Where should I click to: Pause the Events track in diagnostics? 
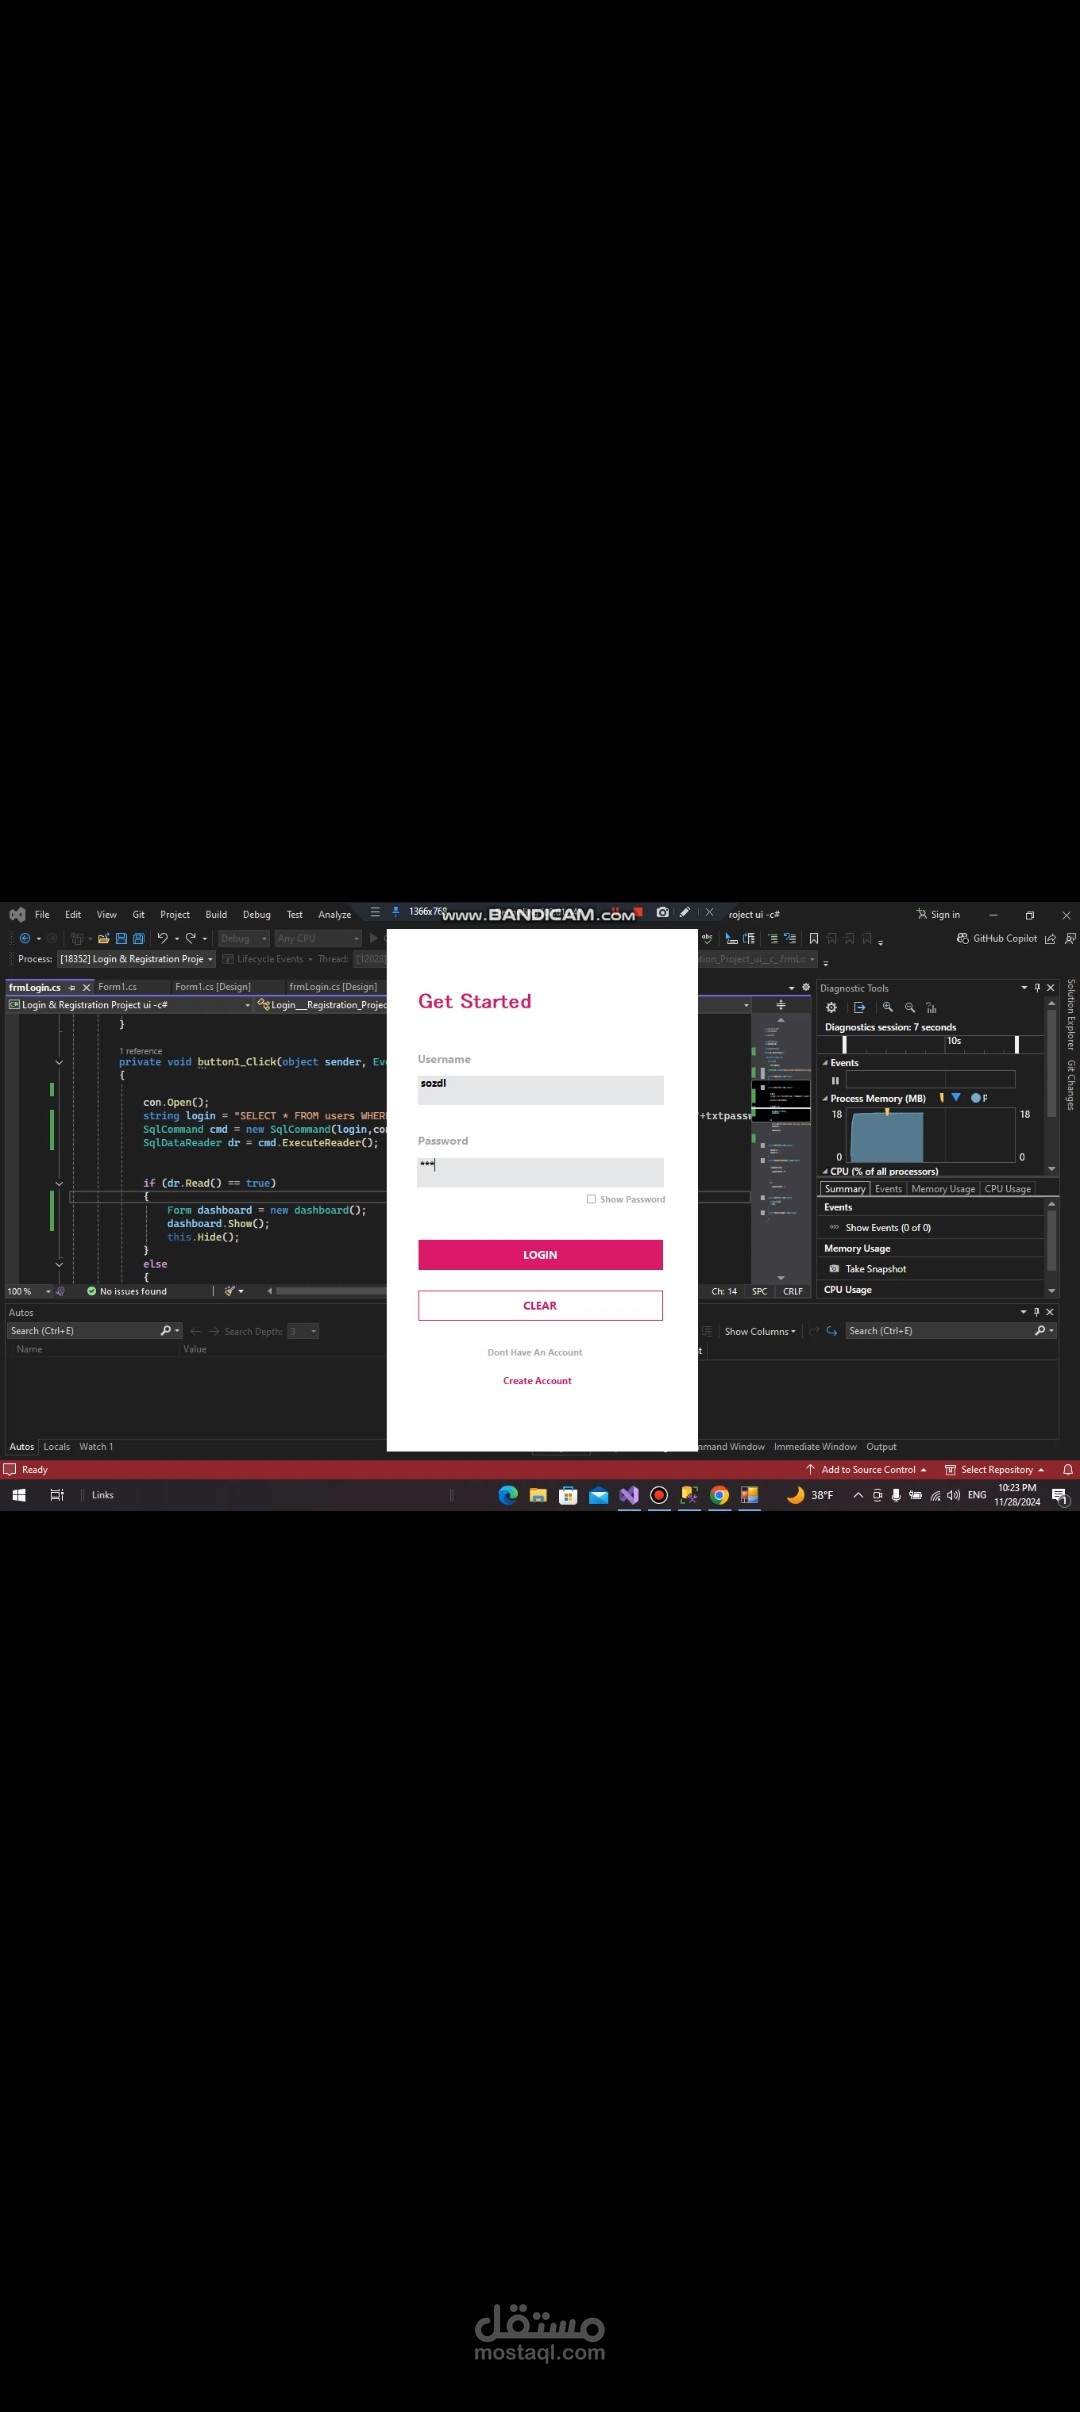tap(835, 1080)
